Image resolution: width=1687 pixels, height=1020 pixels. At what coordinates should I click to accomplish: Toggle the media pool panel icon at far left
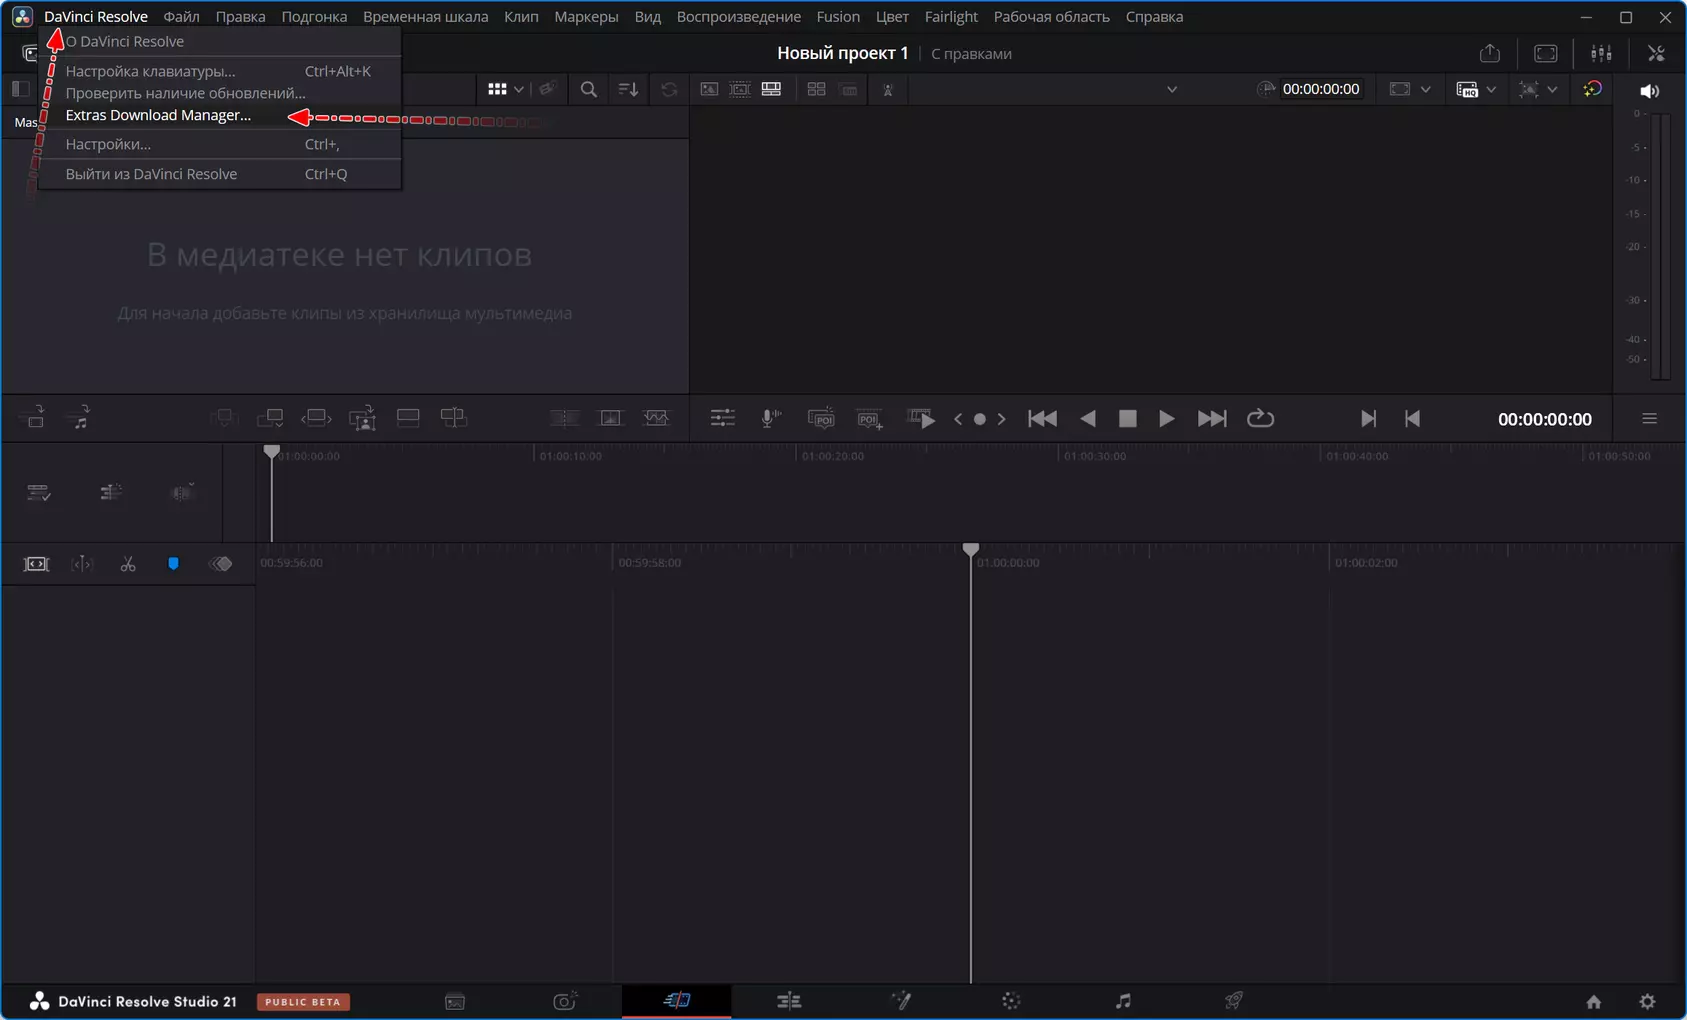(20, 89)
